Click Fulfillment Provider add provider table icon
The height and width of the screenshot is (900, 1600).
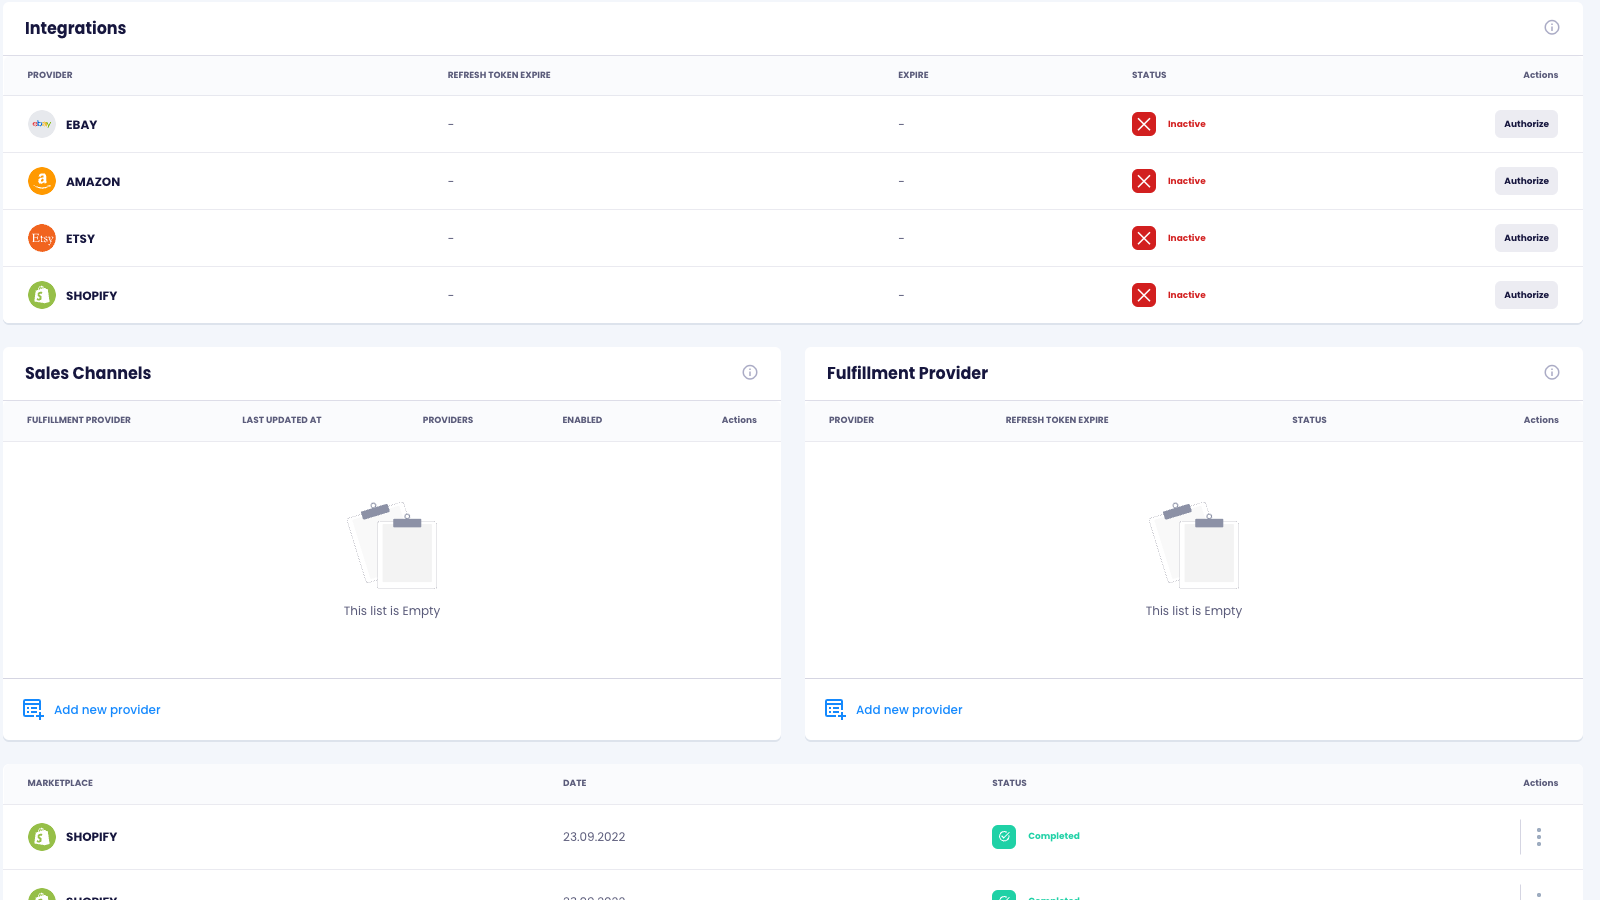[835, 709]
